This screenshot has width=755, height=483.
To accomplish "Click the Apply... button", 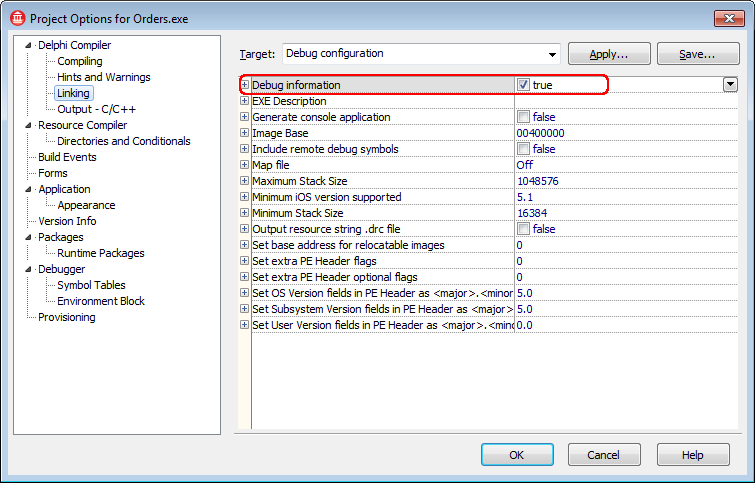I will (x=609, y=54).
